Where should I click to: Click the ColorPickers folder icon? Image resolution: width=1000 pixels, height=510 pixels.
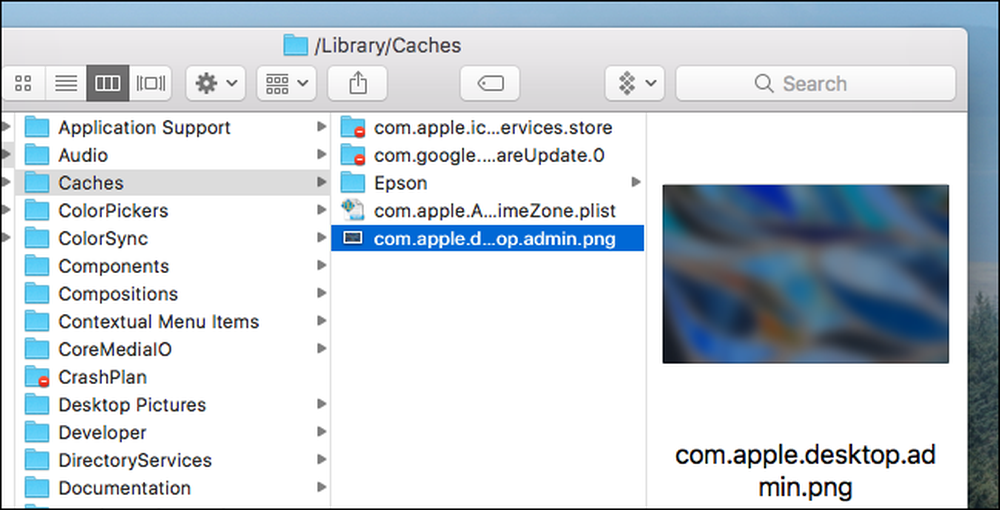point(37,210)
